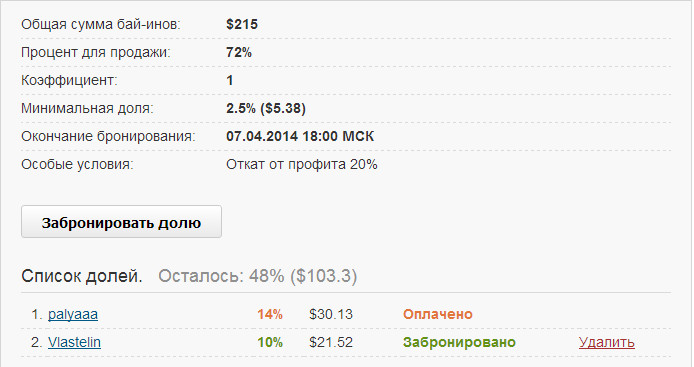Screen dimensions: 694x367
Task: Click the Общая сумма бай-инов label
Action: tap(101, 24)
